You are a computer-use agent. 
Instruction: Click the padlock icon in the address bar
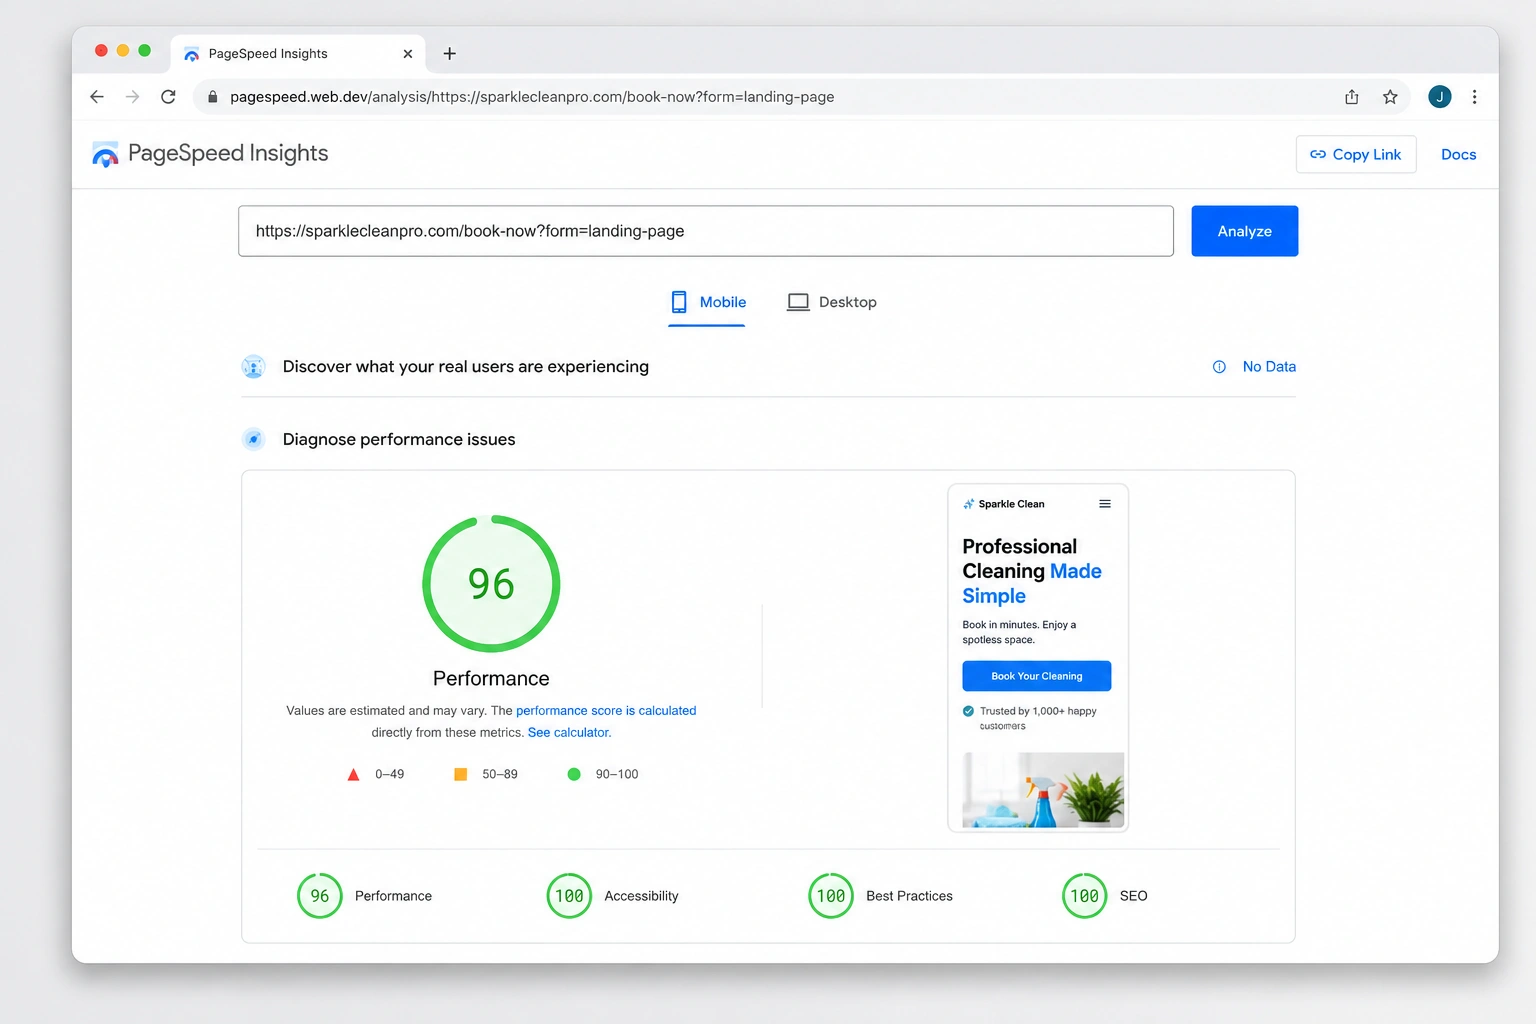tap(212, 97)
